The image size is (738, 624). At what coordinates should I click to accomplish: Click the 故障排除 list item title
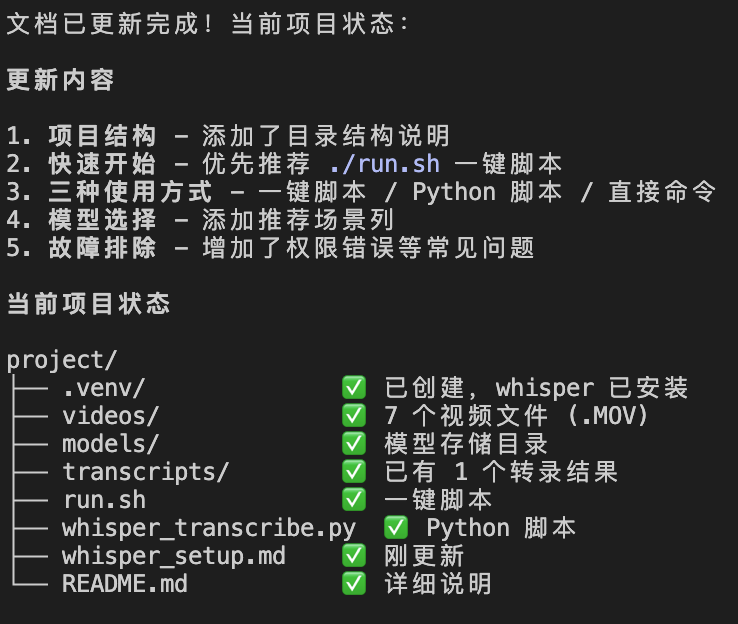pos(102,248)
